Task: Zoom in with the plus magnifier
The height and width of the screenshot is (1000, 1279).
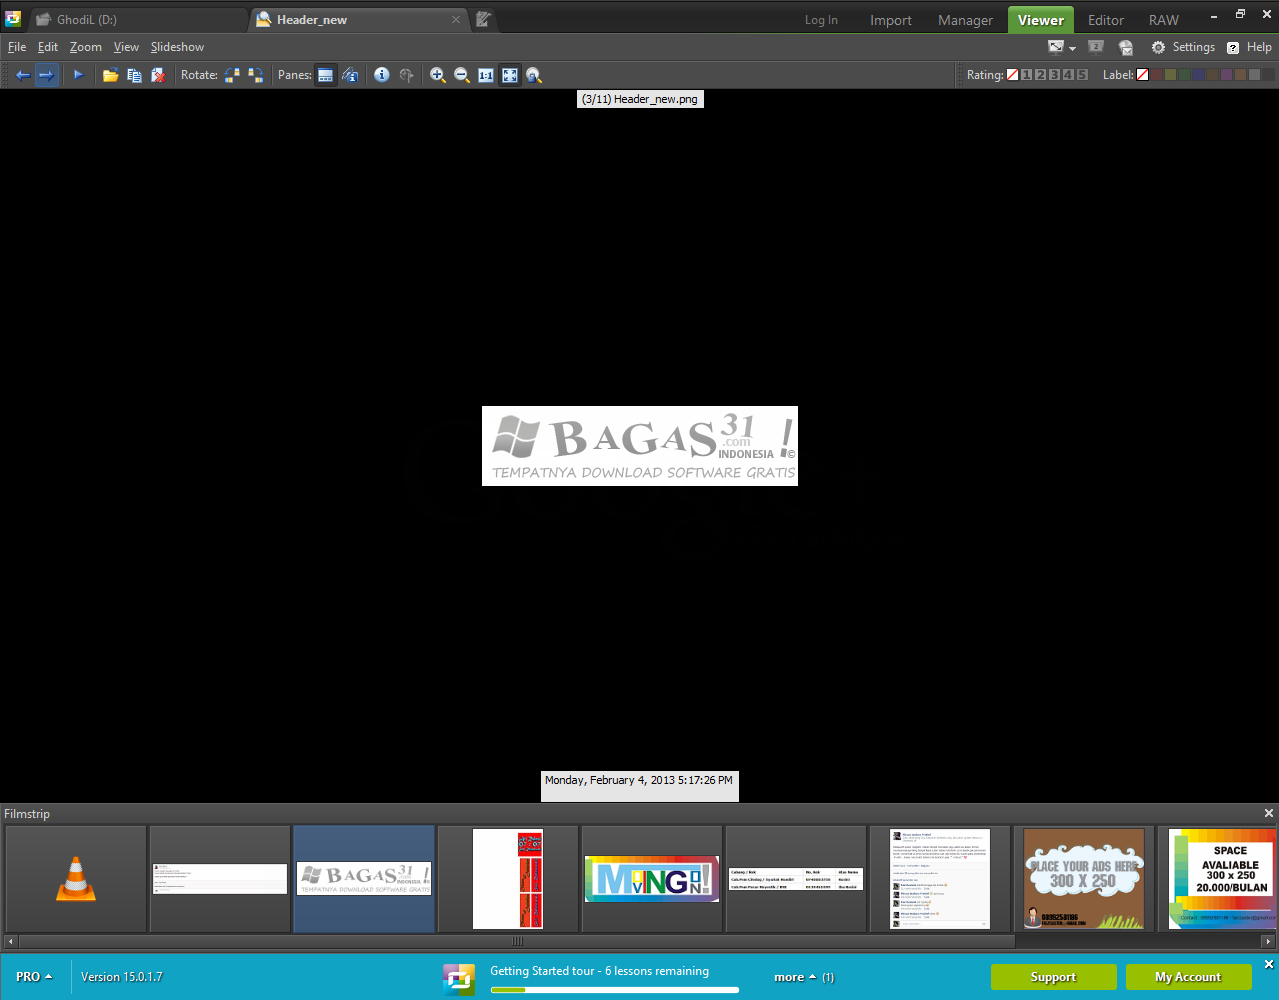Action: point(438,75)
